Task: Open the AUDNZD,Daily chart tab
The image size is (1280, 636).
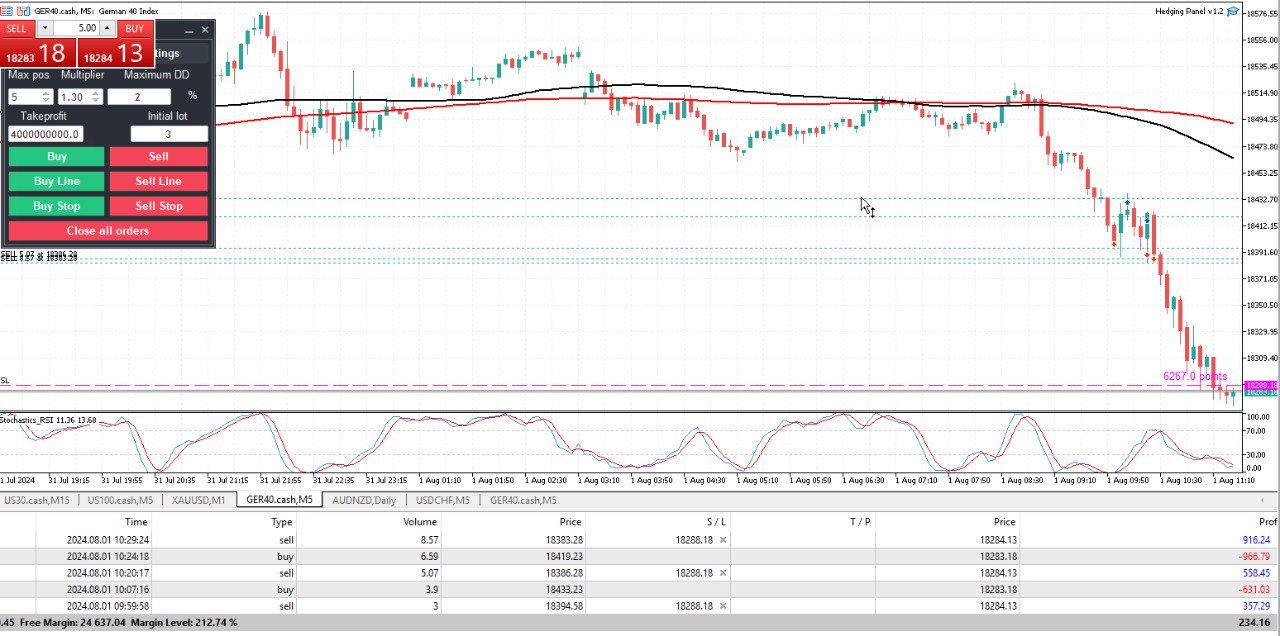Action: point(364,500)
